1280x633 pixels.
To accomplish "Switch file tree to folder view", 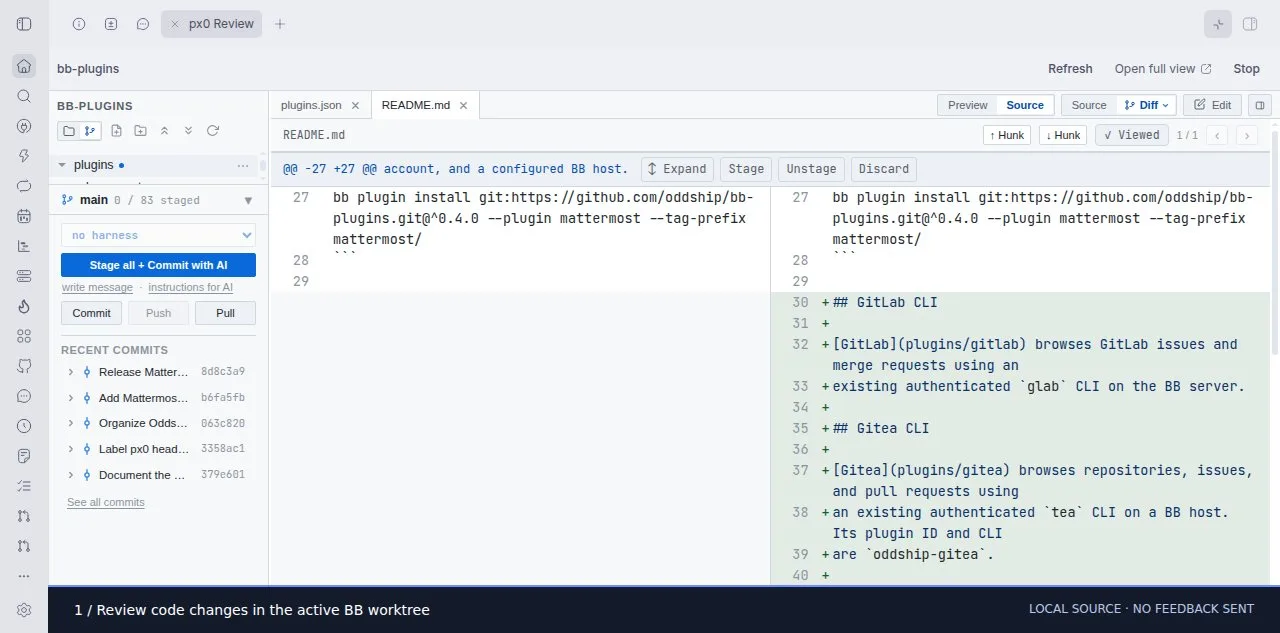I will coord(68,131).
